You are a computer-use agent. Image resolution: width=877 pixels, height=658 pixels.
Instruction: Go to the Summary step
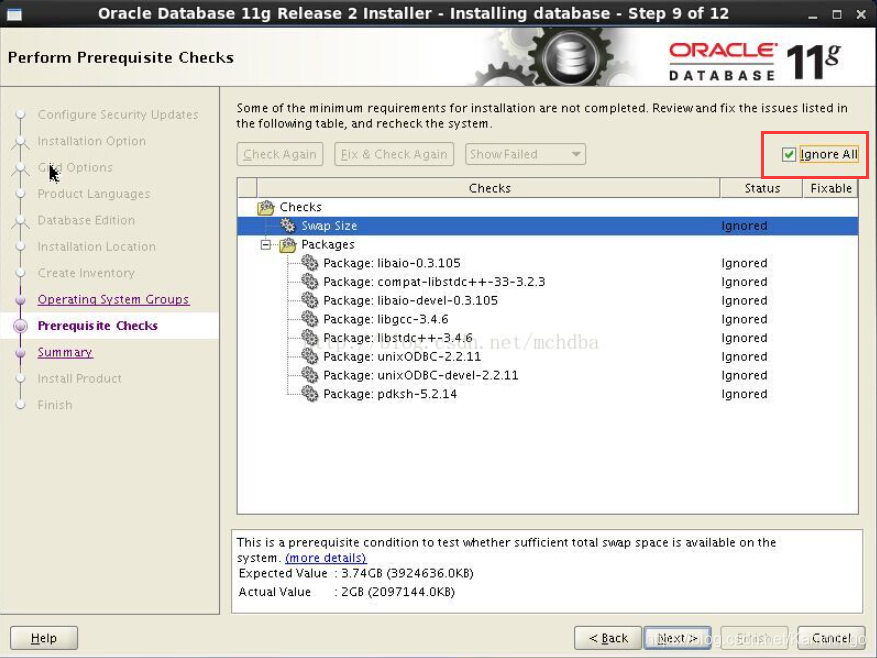click(65, 352)
